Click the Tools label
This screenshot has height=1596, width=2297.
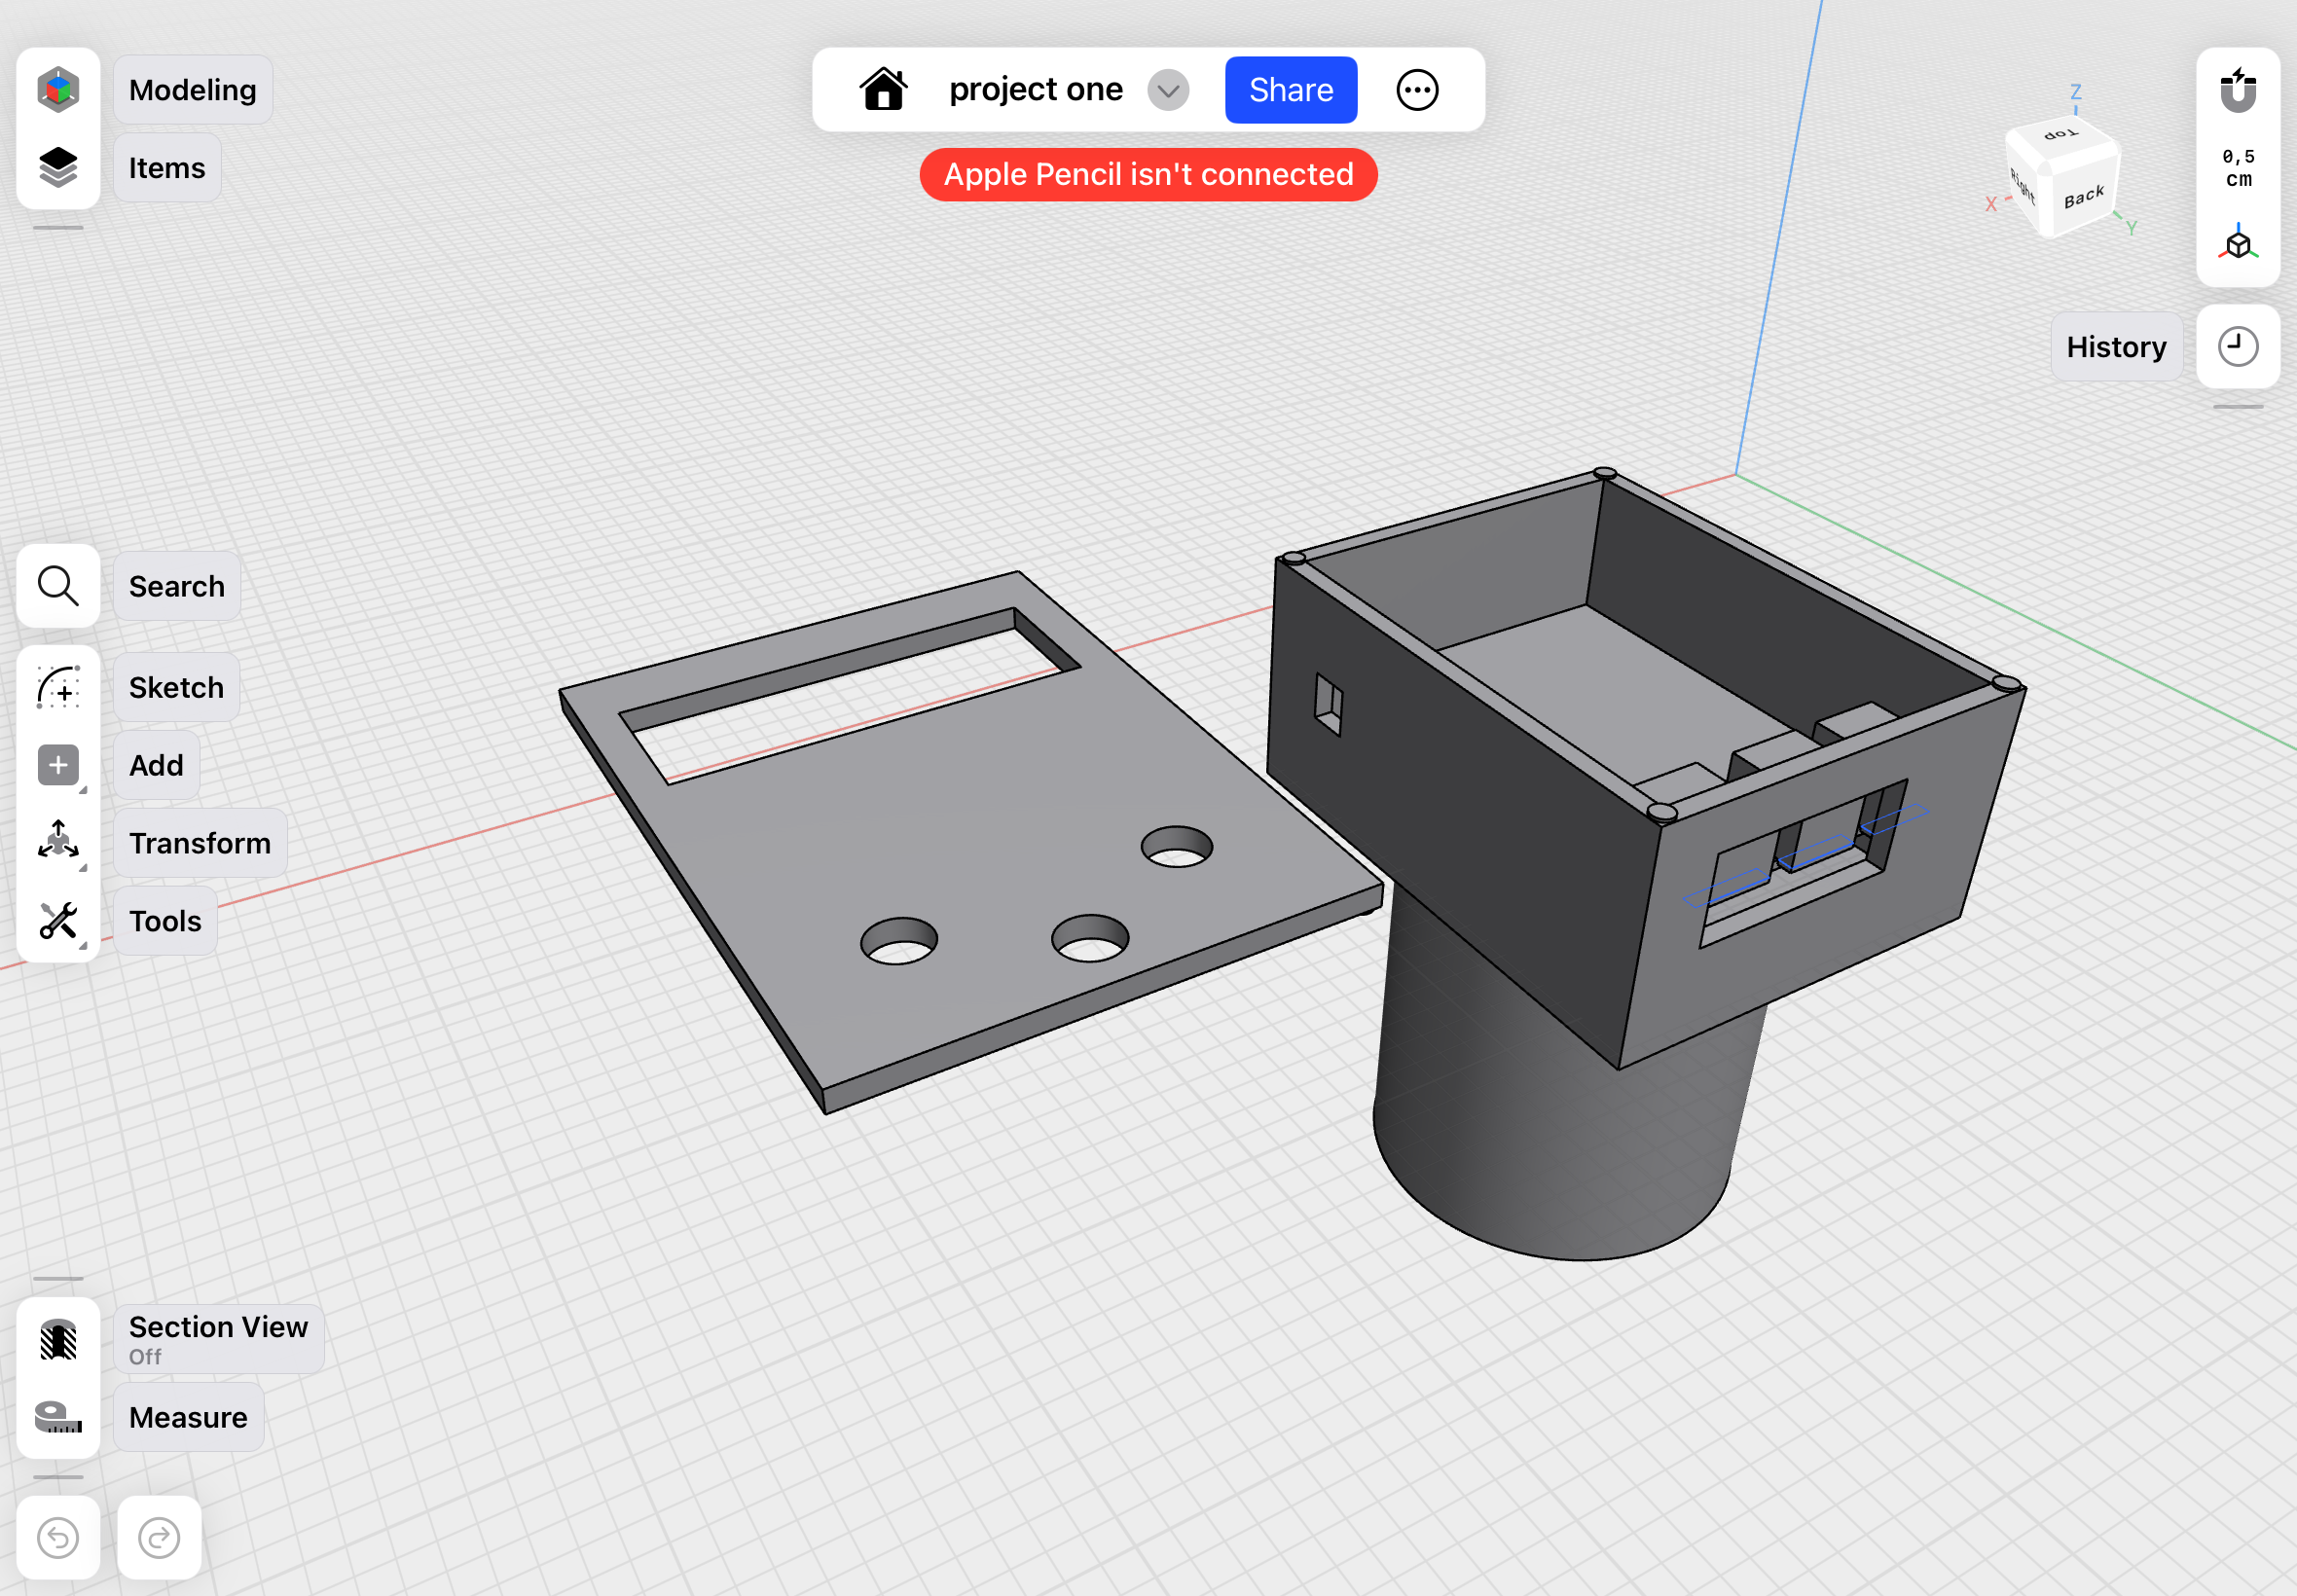tap(165, 921)
